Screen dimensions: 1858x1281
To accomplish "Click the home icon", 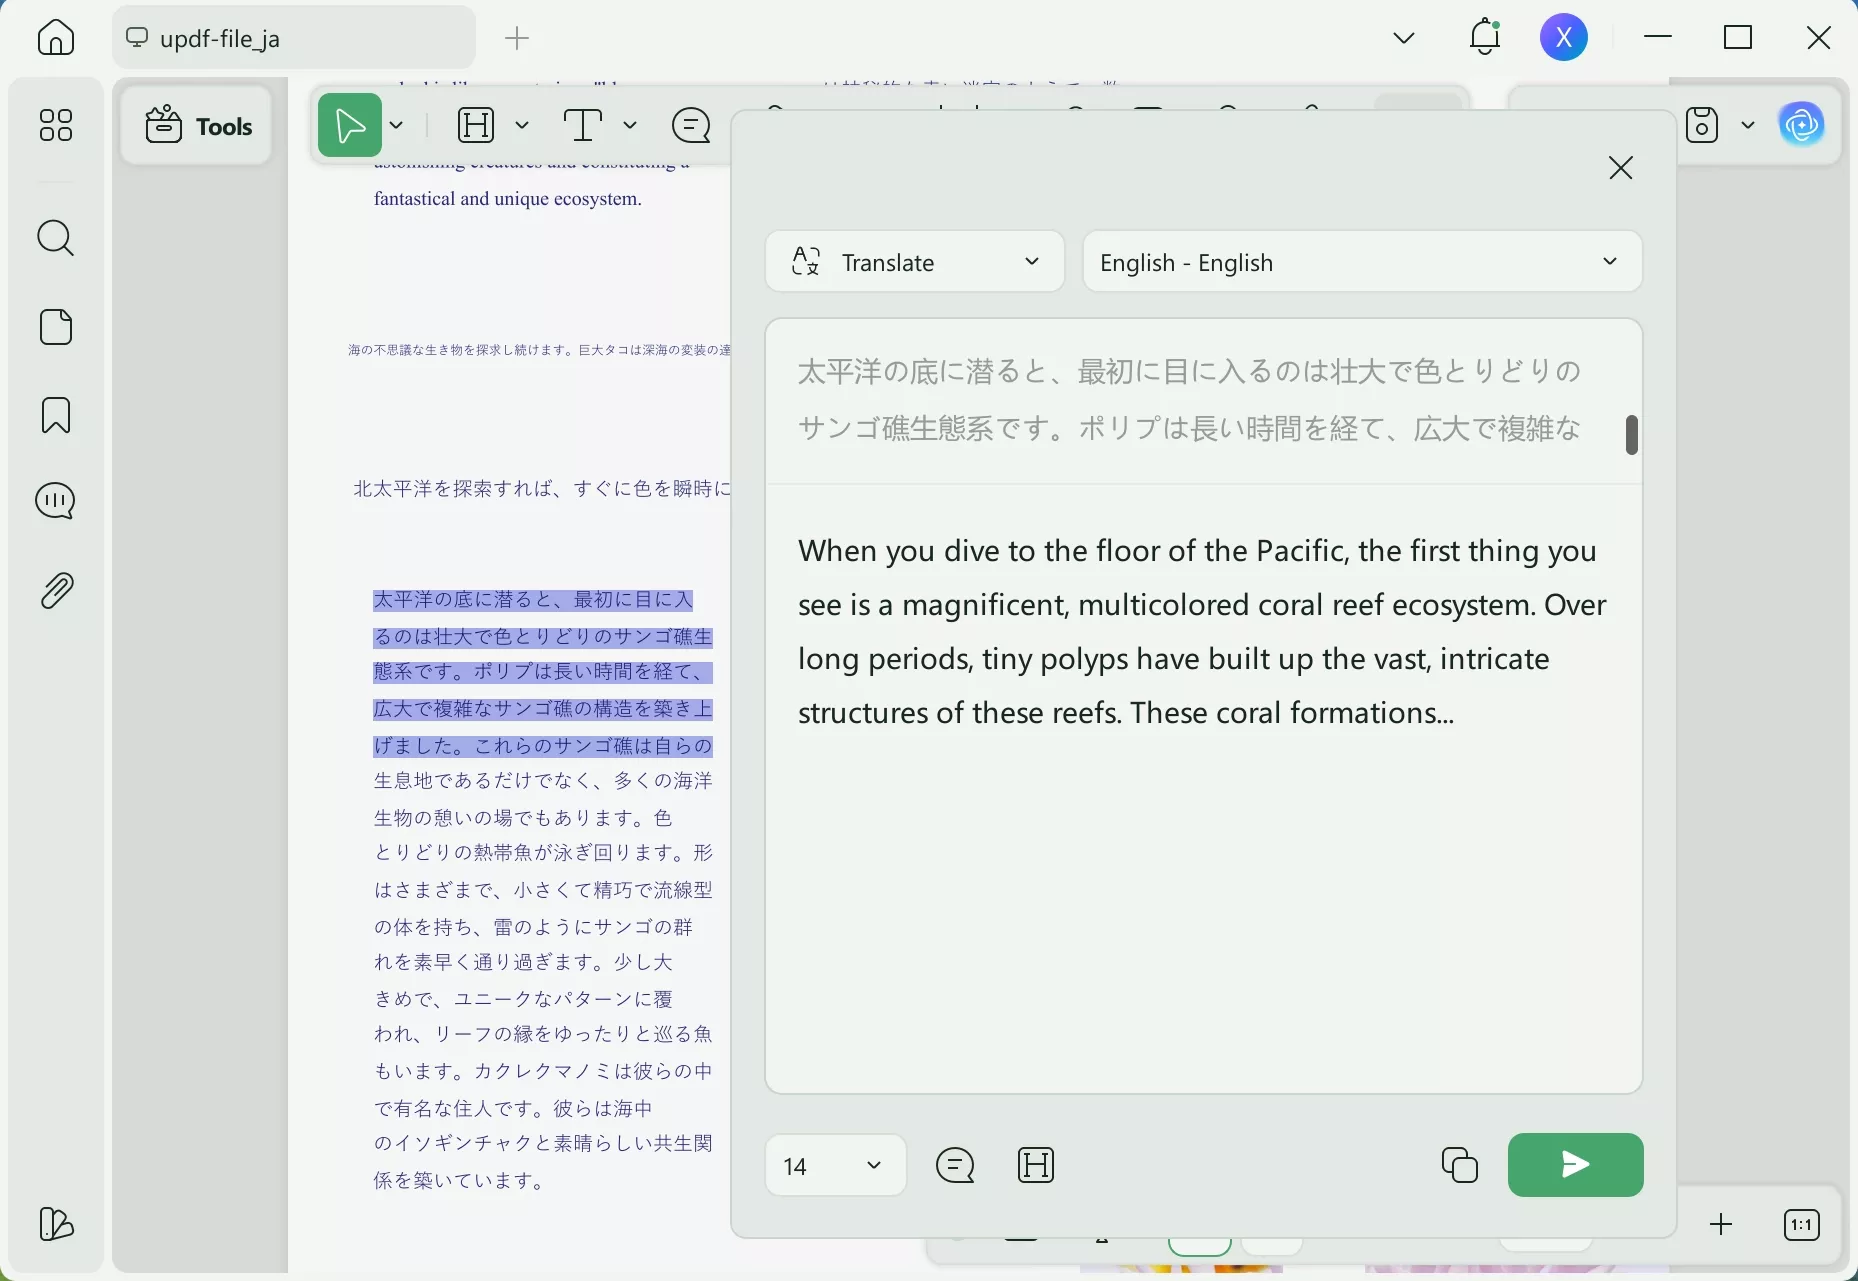I will (x=56, y=38).
